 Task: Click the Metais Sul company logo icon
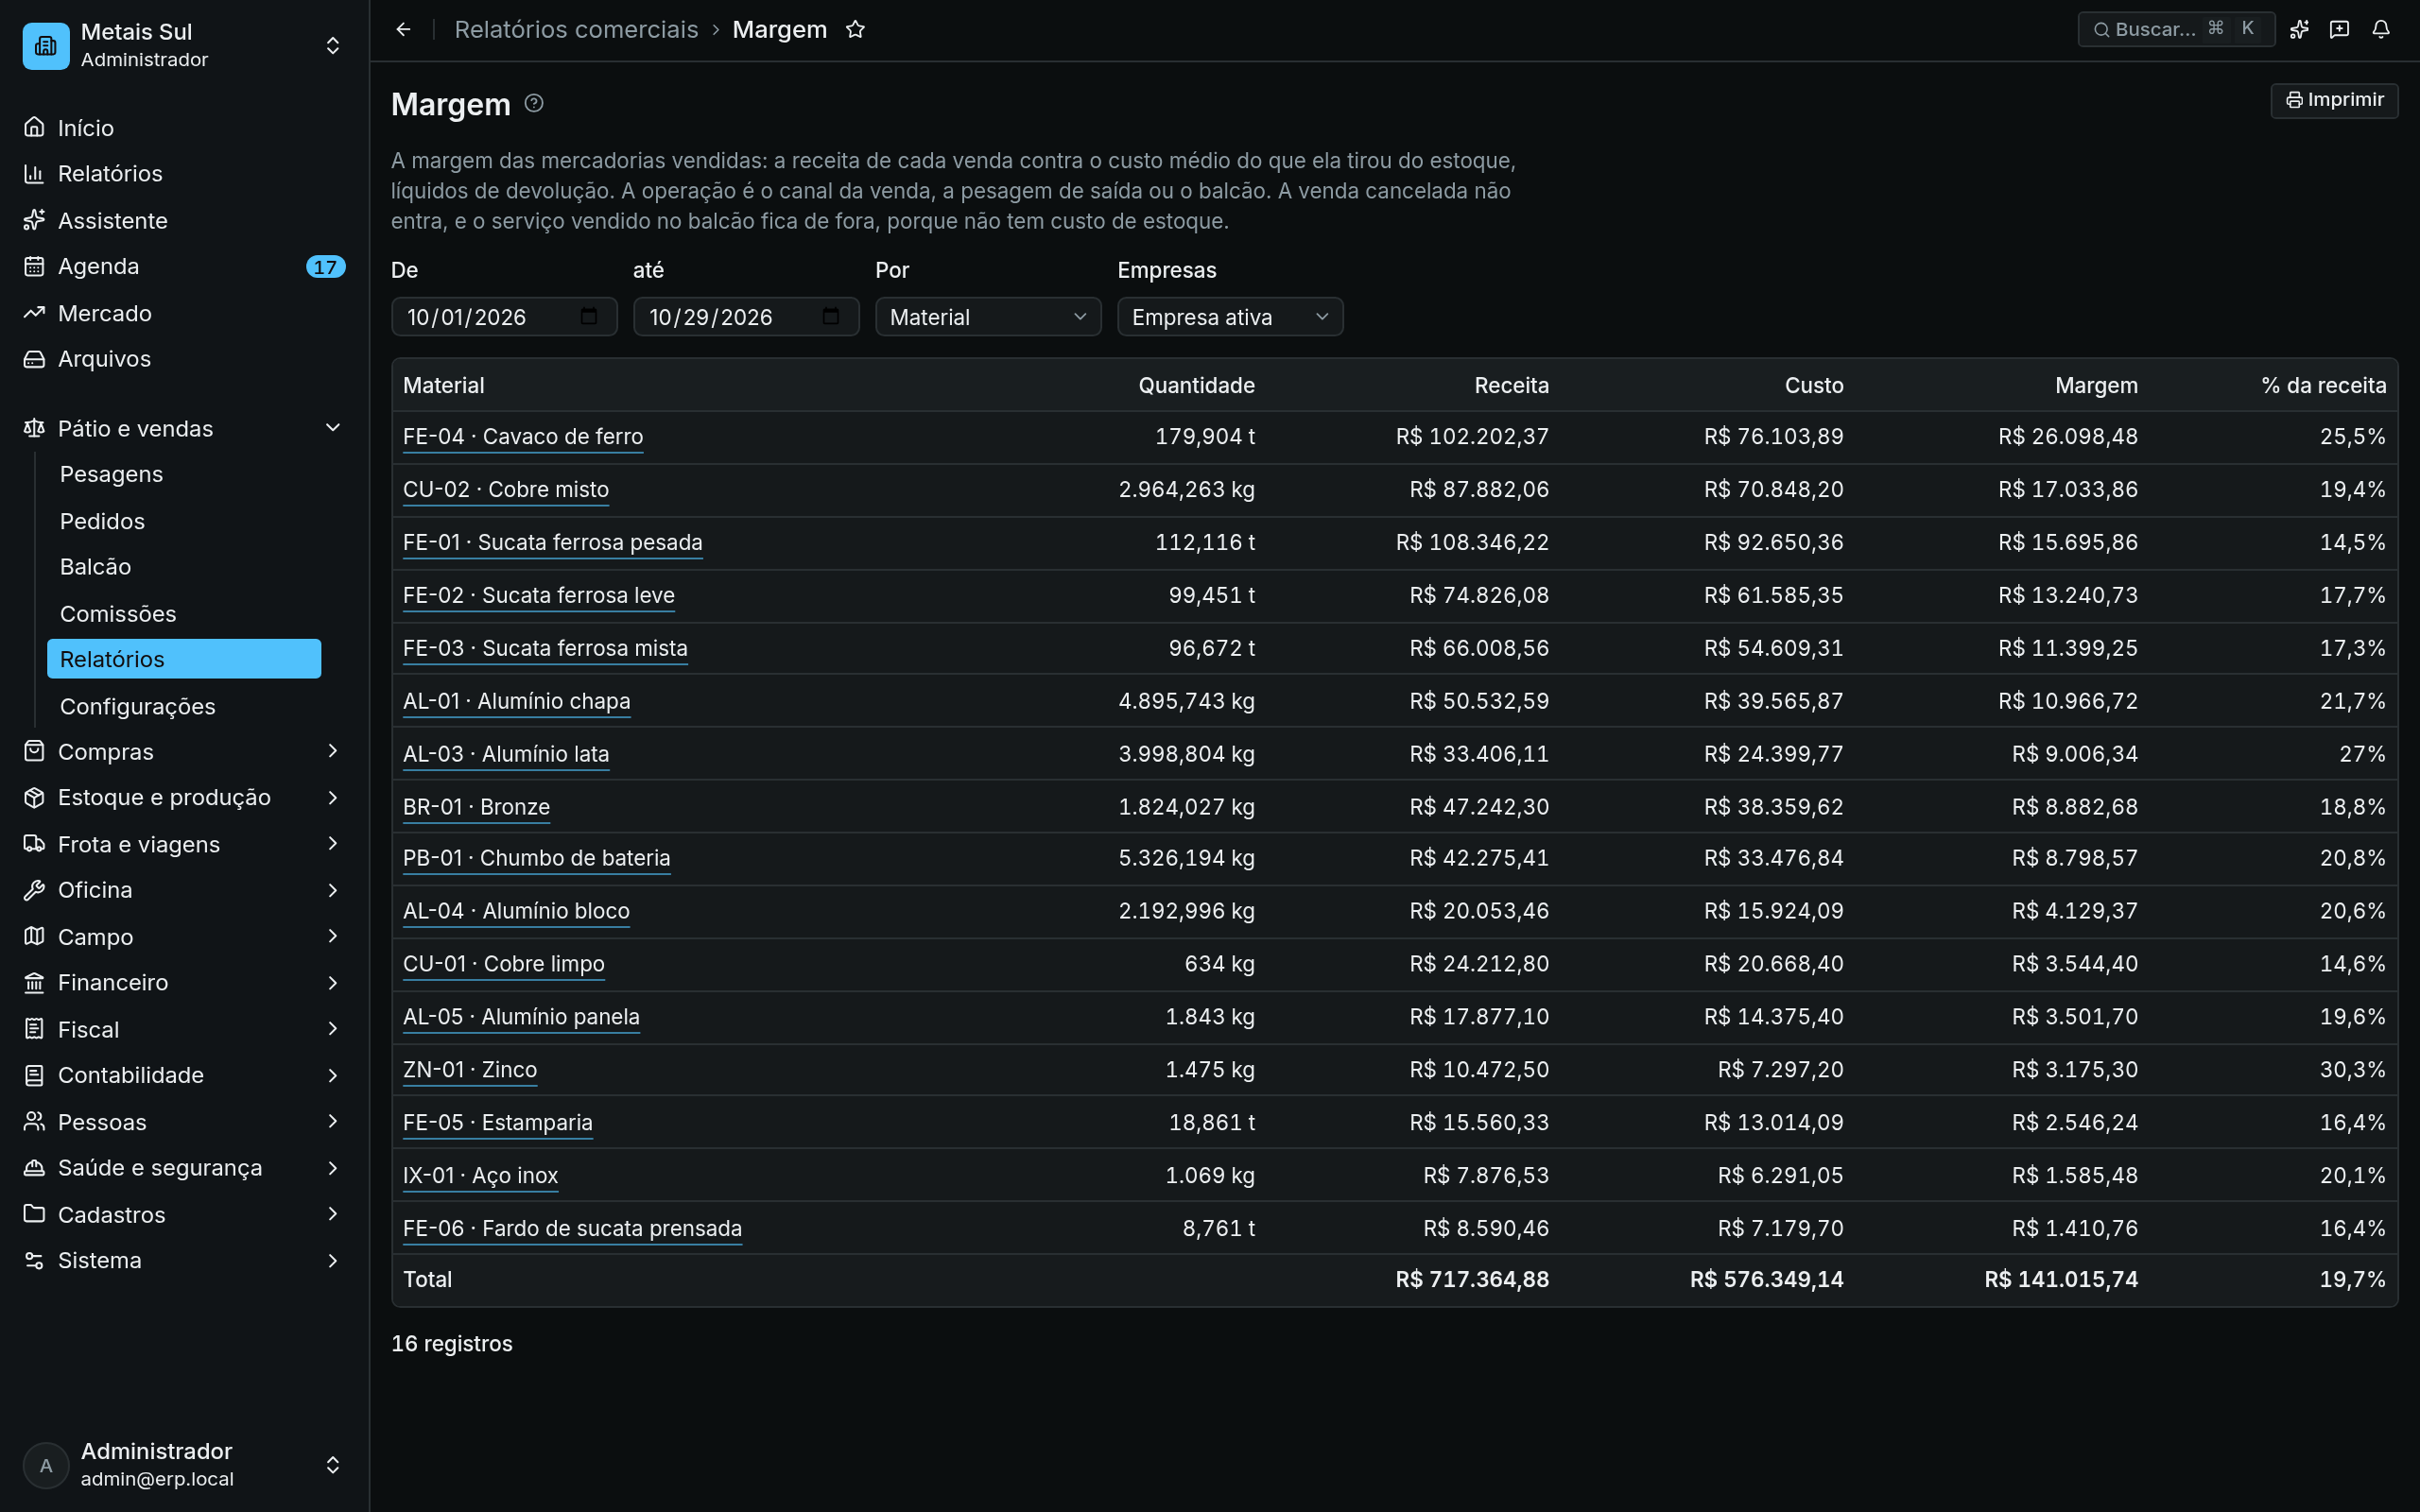46,46
